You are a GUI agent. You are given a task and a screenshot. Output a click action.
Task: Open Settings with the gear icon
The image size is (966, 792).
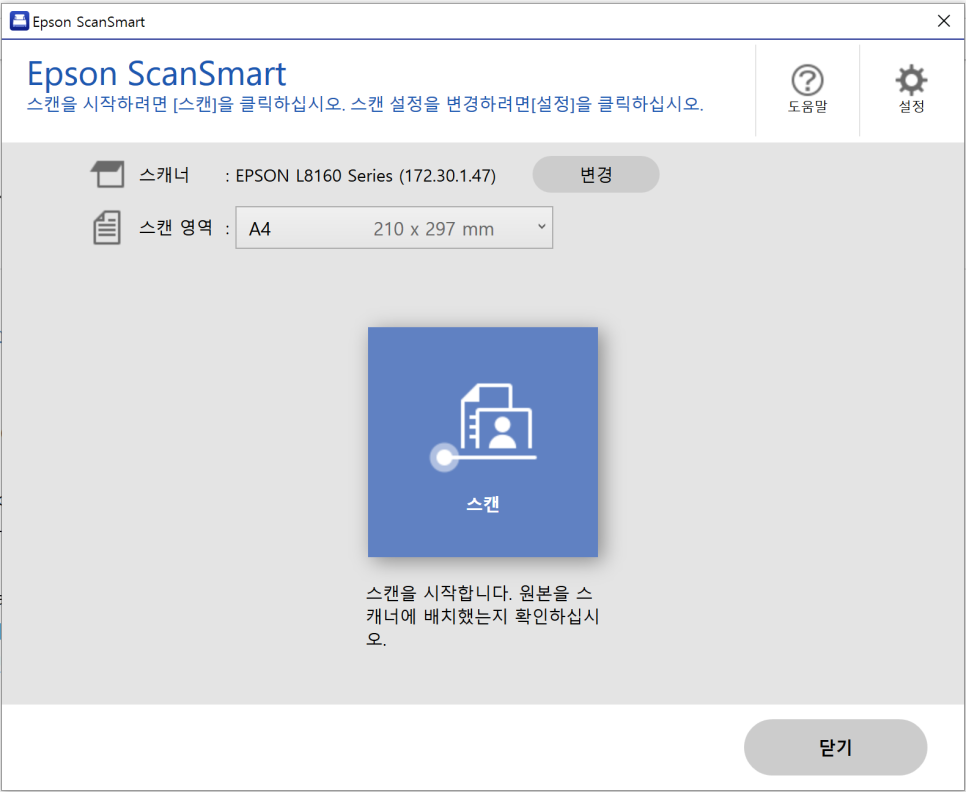coord(909,78)
